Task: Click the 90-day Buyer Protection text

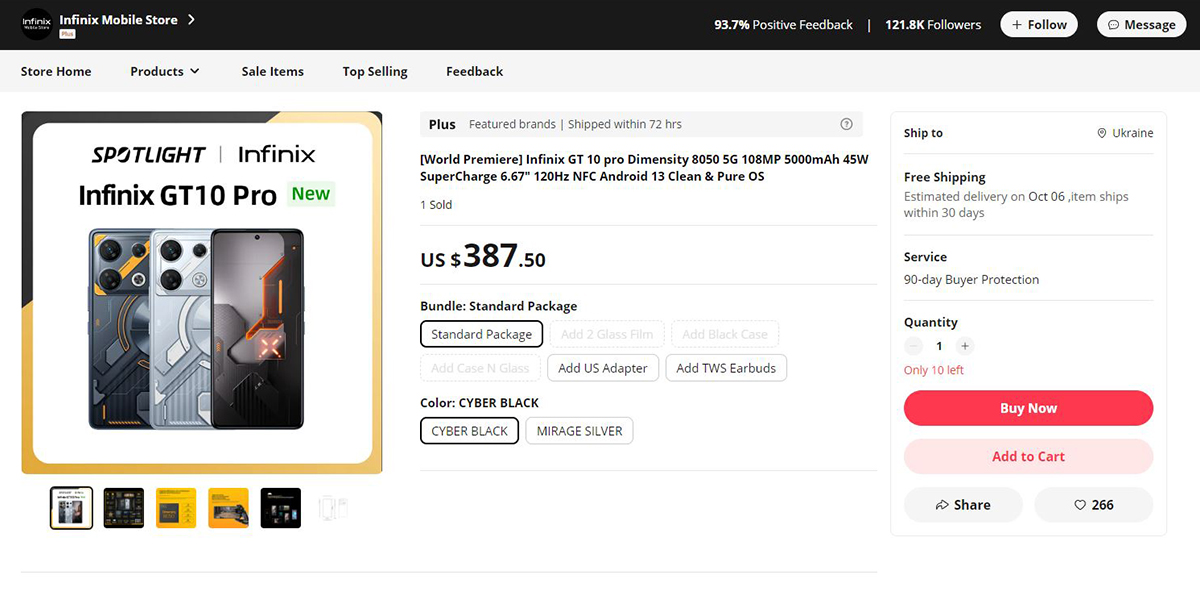Action: (971, 280)
